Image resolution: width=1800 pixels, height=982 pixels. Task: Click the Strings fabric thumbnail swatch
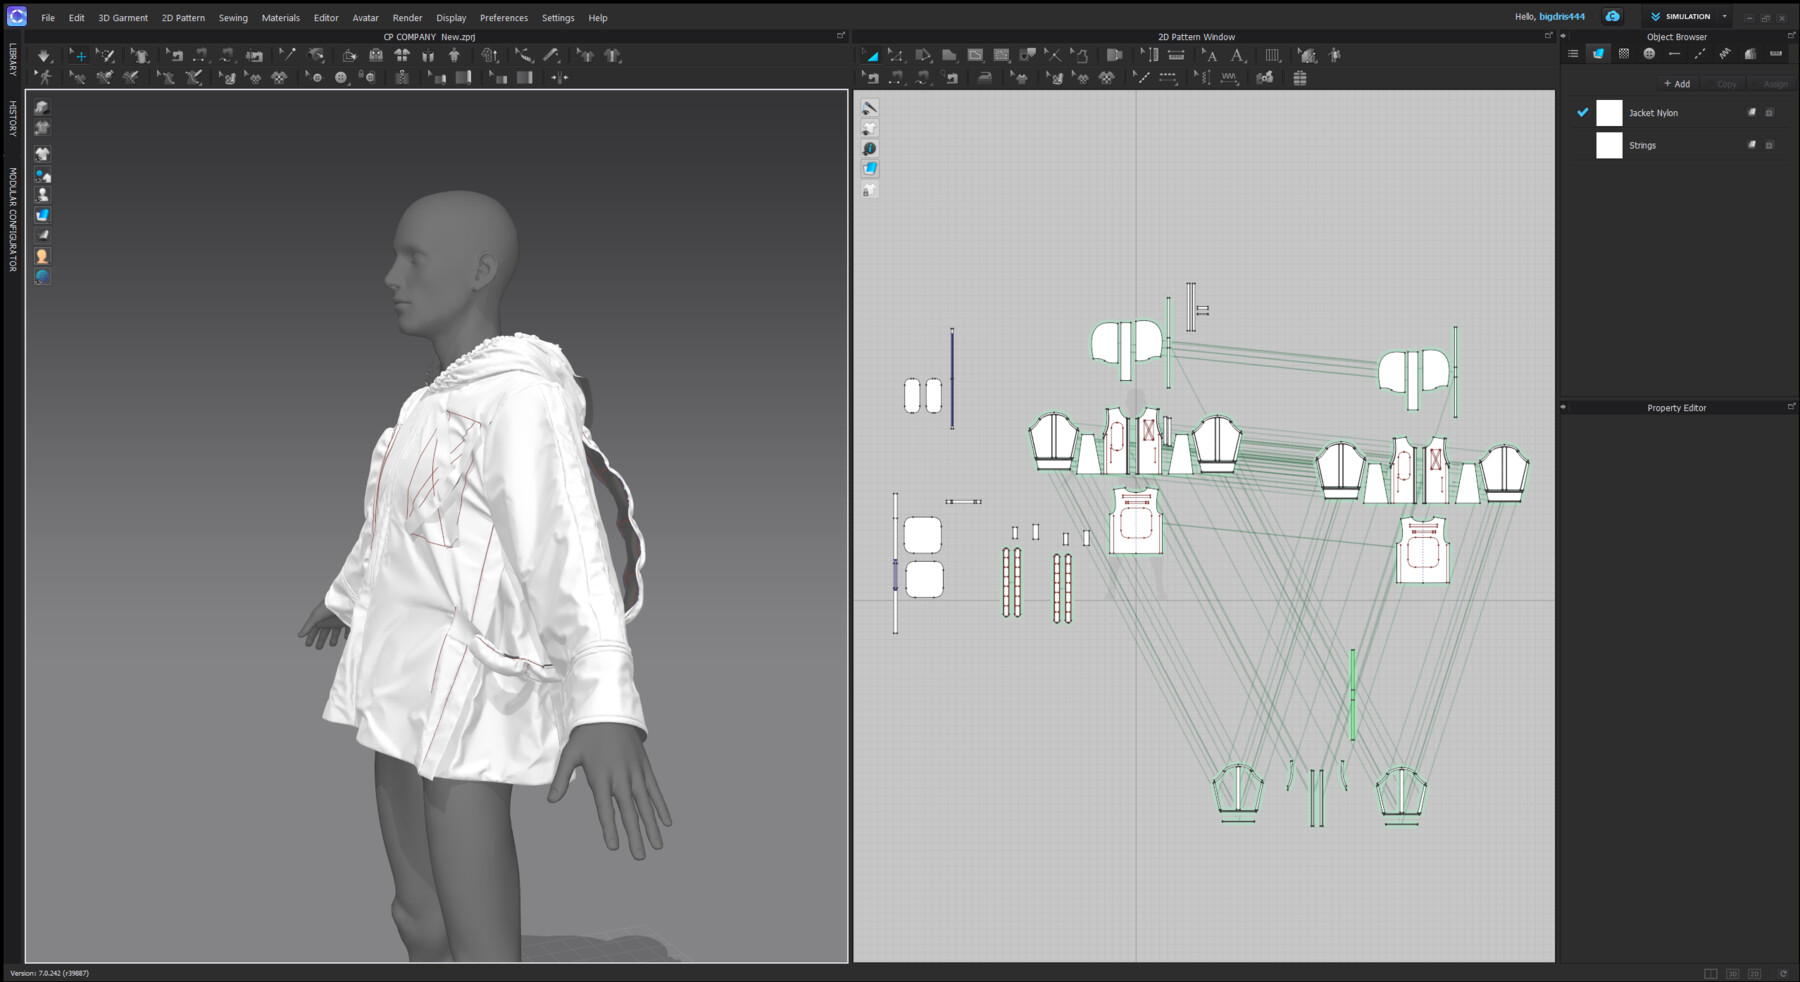click(1610, 146)
